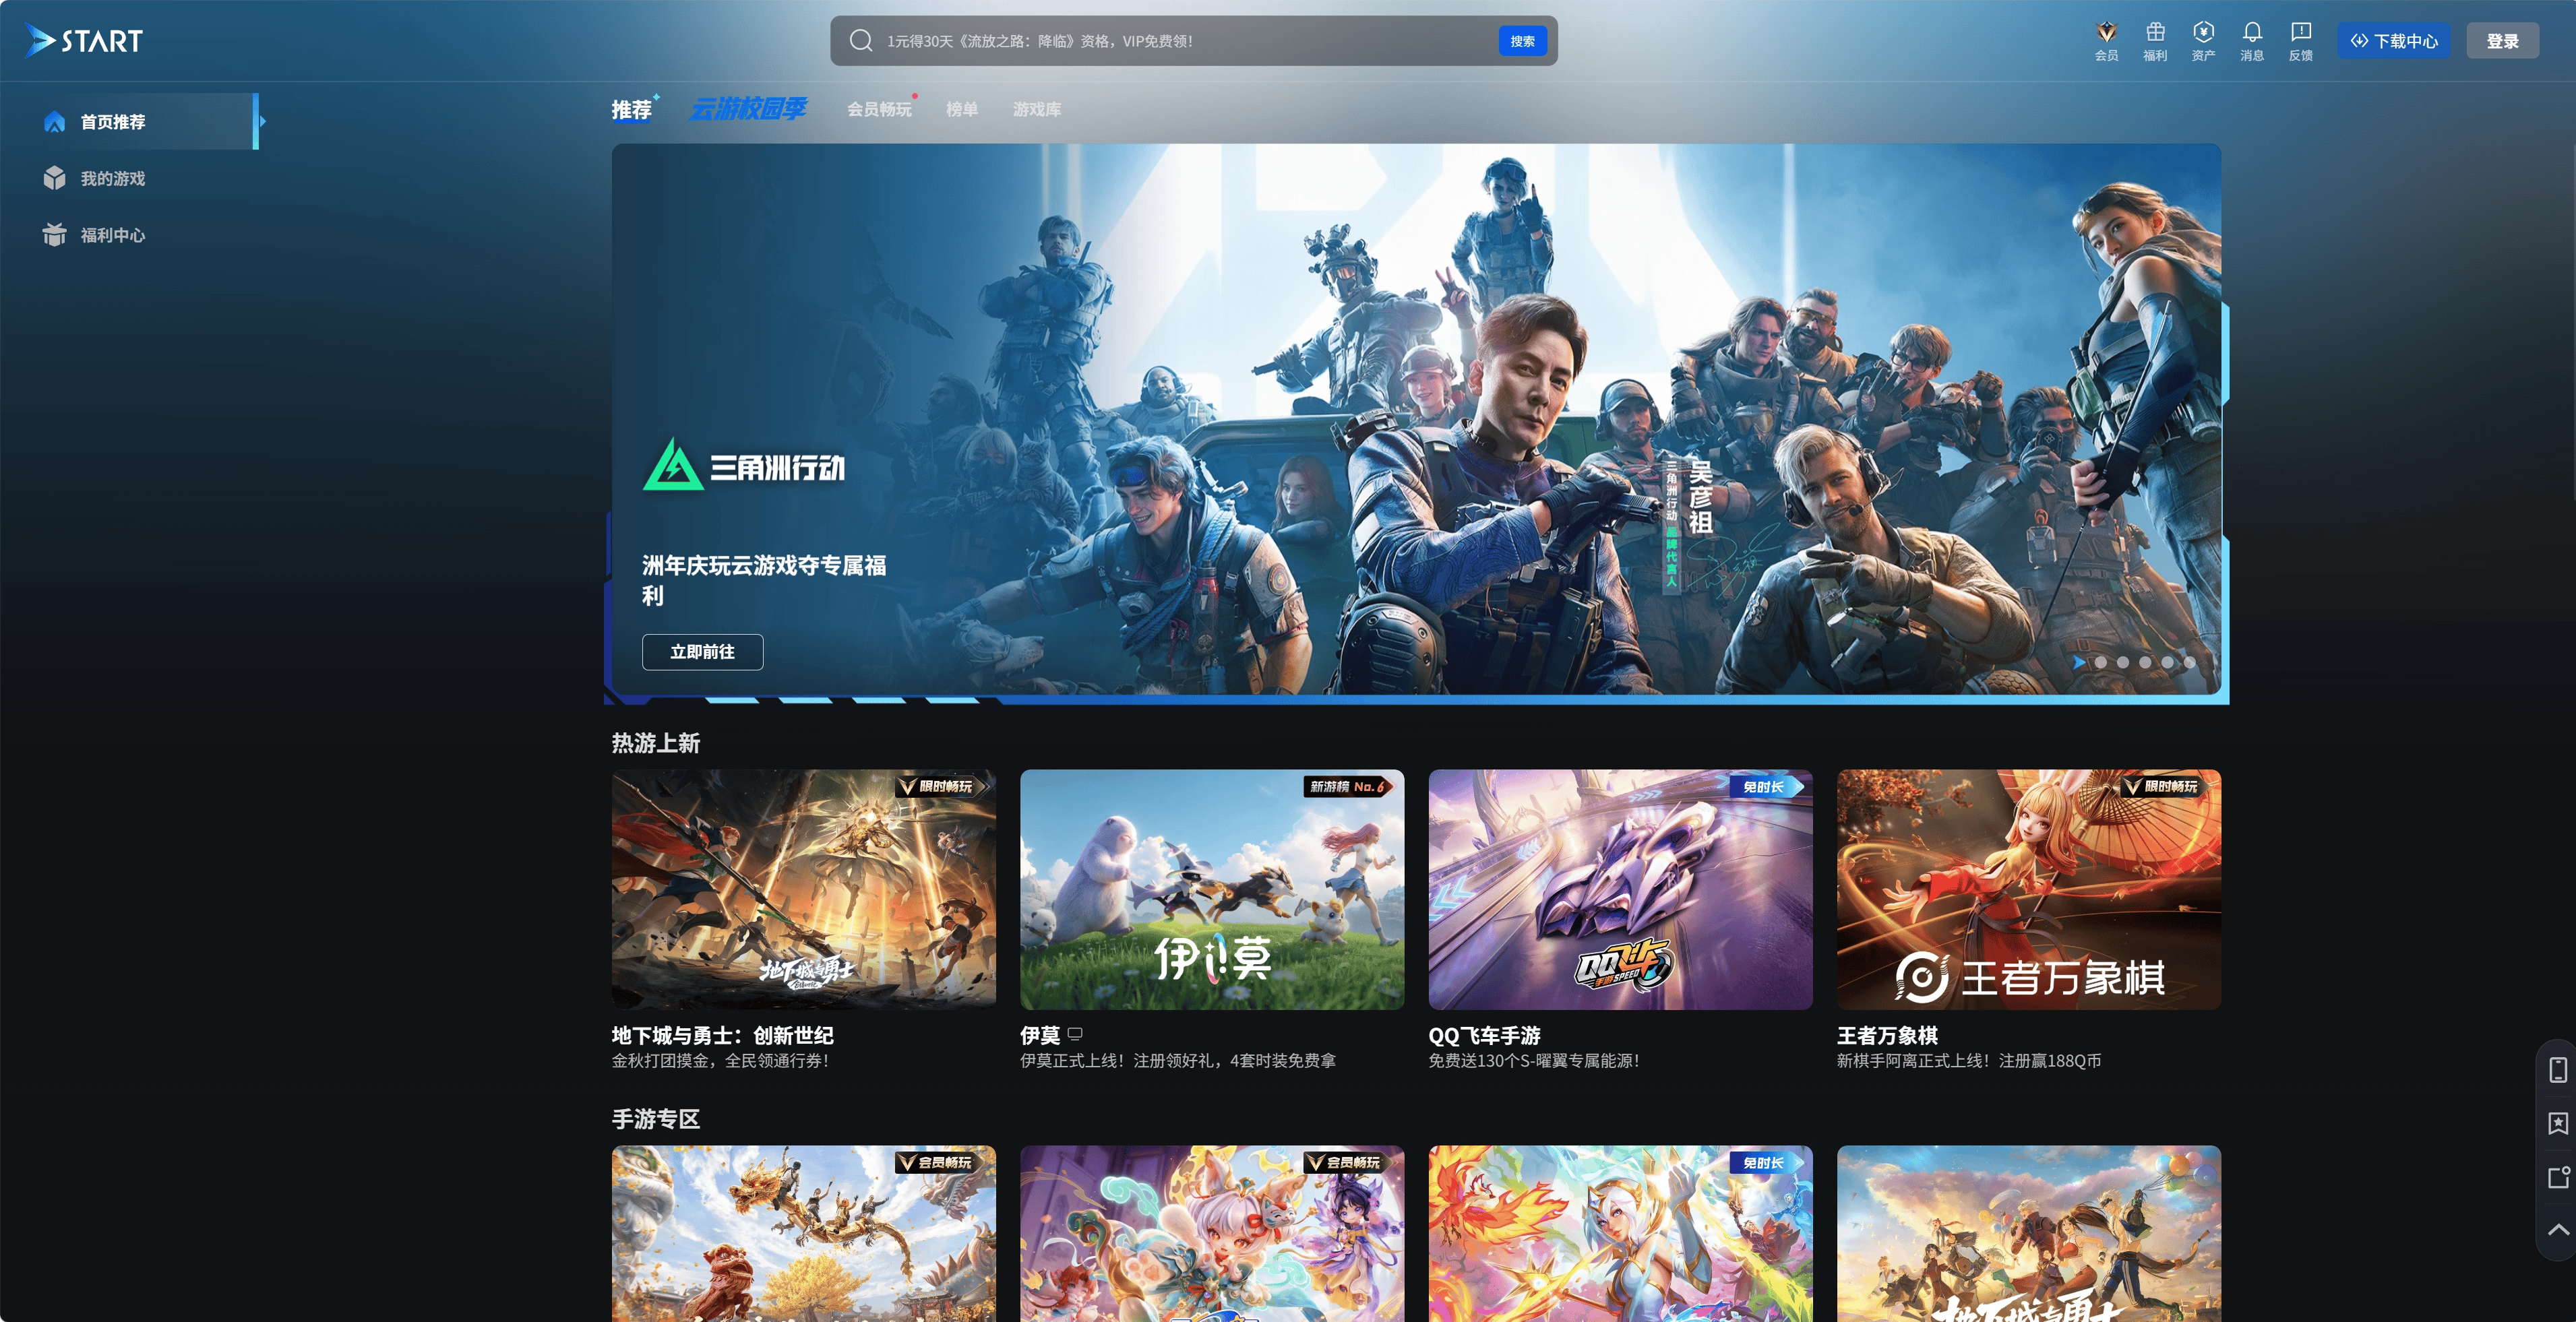
Task: Click the mobile phone icon in the floating bar
Action: click(2558, 1070)
